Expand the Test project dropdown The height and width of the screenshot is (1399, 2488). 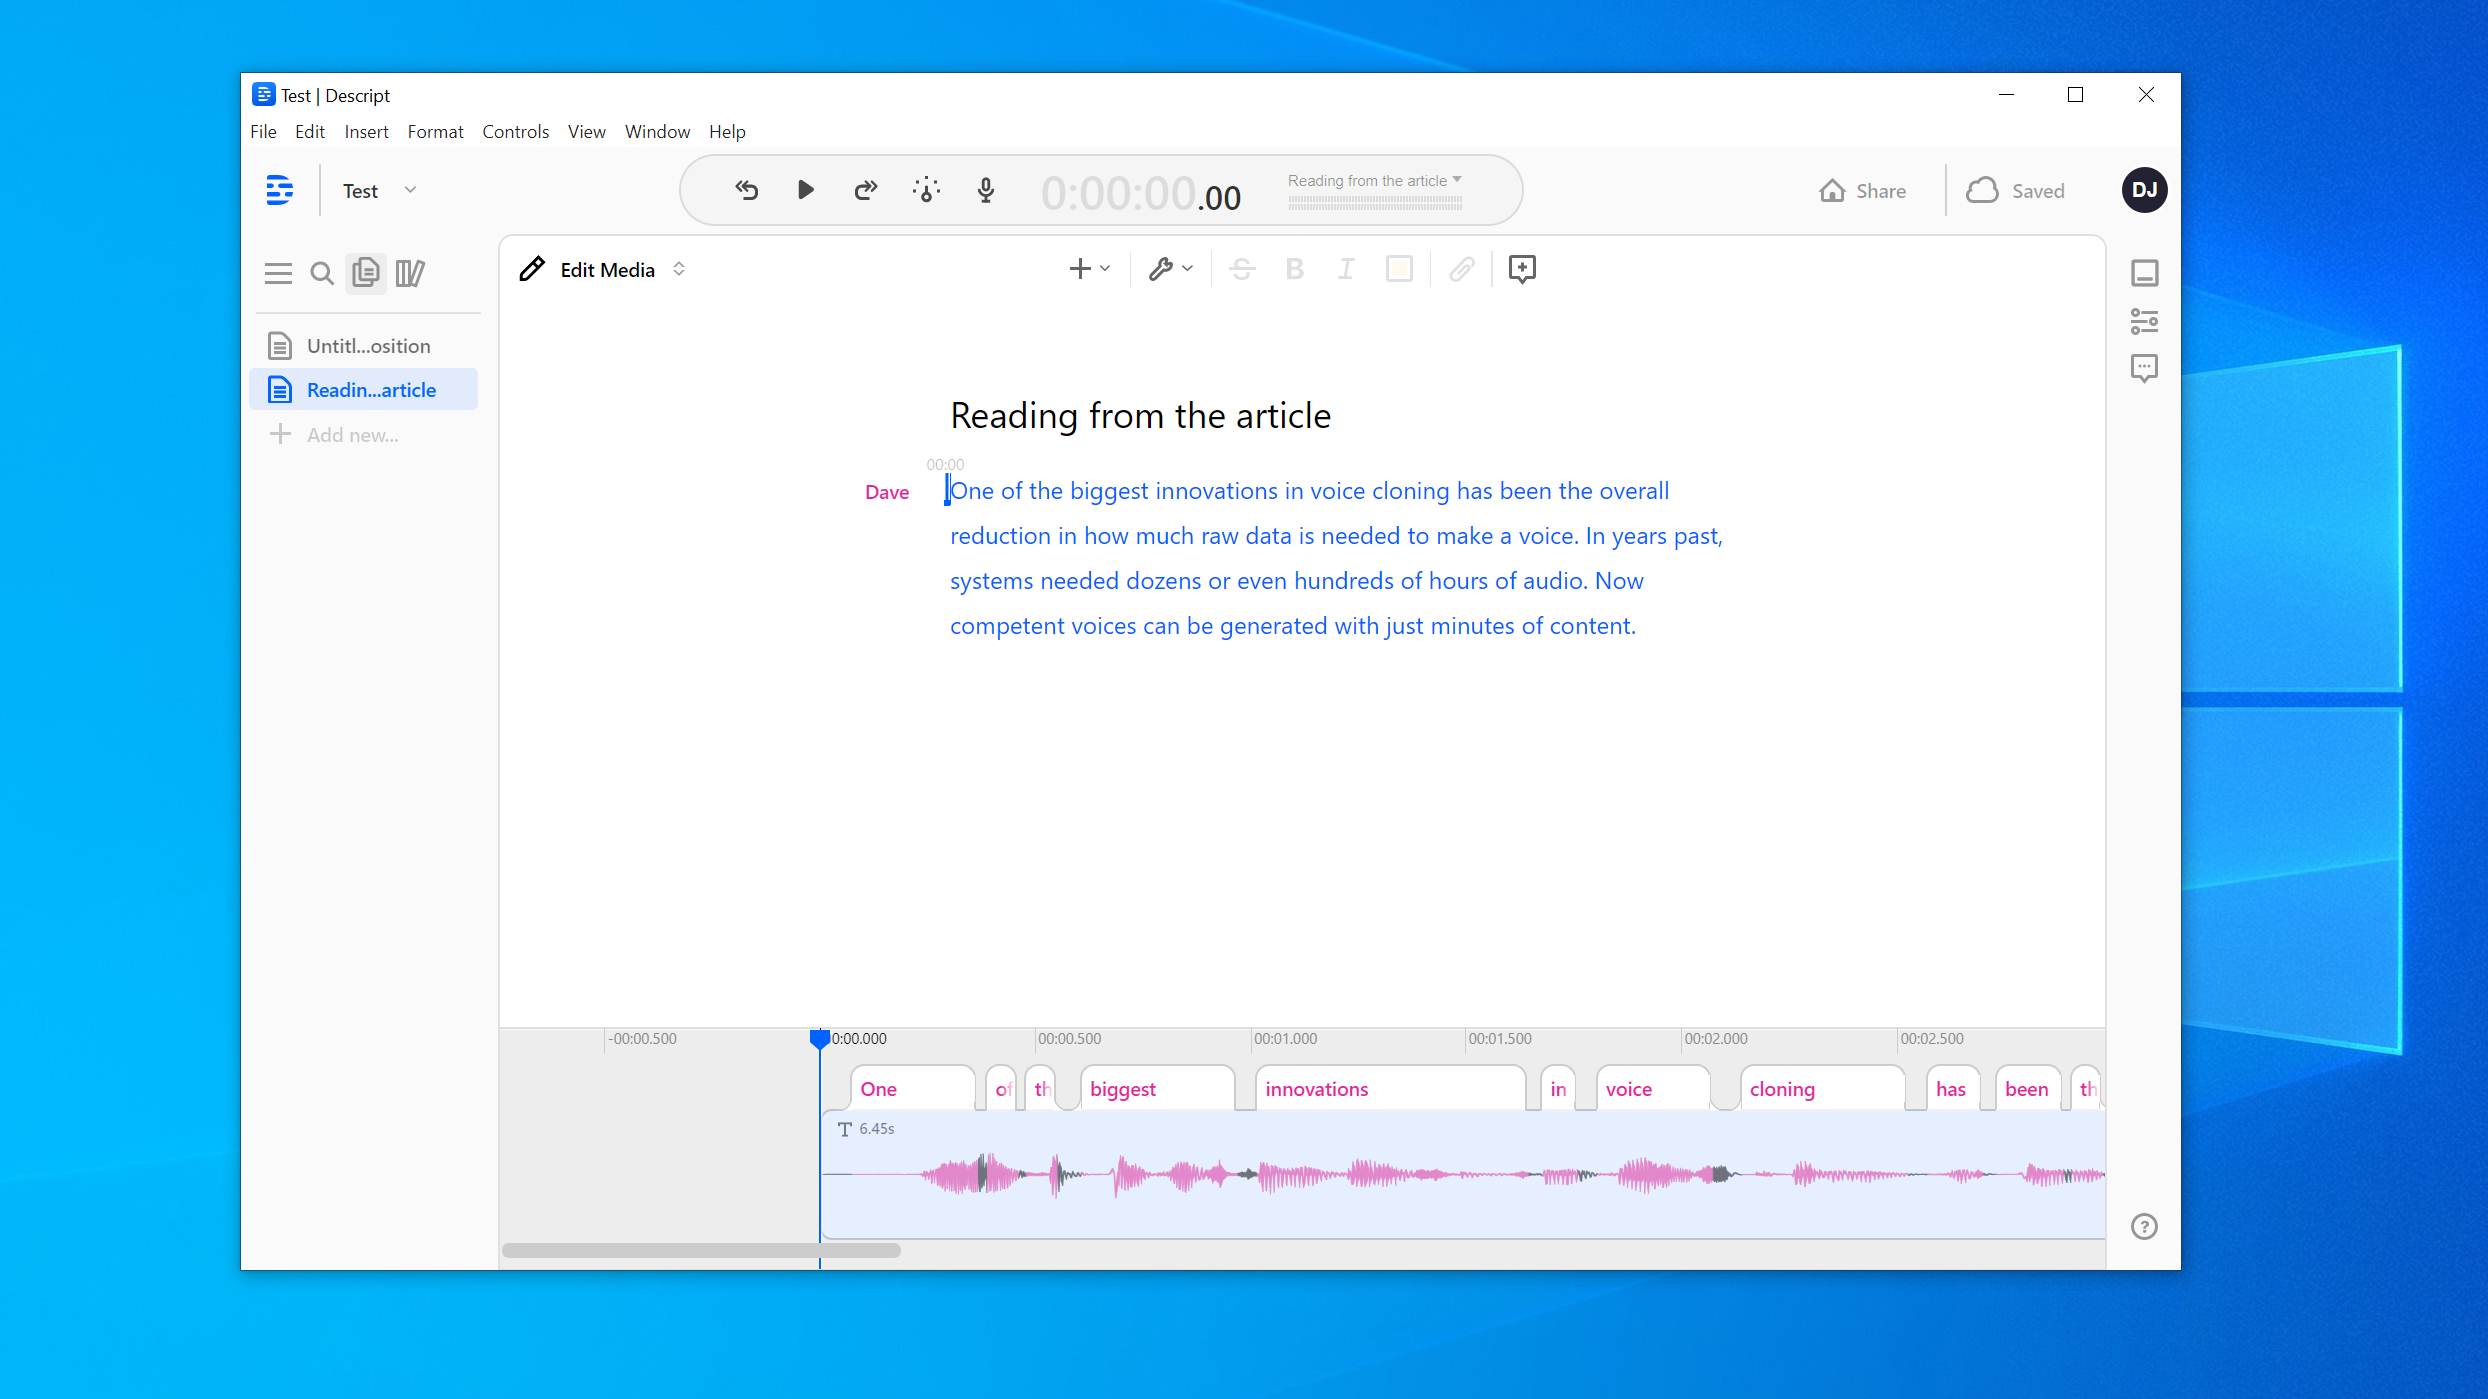tap(410, 190)
